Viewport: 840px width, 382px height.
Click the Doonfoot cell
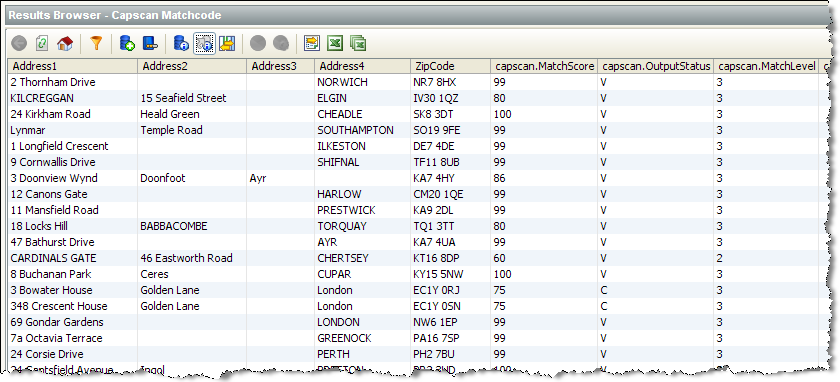pyautogui.click(x=192, y=178)
